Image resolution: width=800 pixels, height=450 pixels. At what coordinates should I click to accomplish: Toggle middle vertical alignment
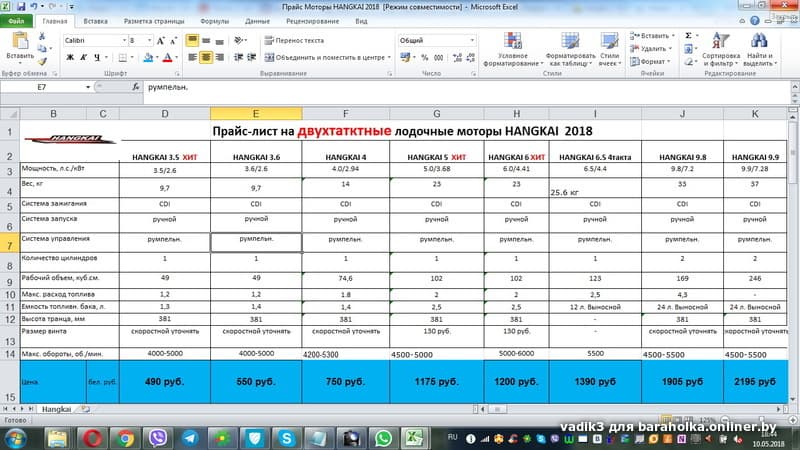point(206,40)
